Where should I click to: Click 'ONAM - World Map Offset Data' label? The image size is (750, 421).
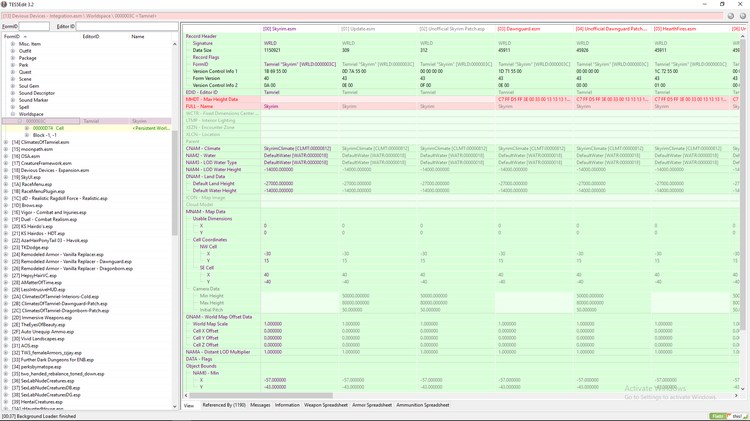point(219,317)
